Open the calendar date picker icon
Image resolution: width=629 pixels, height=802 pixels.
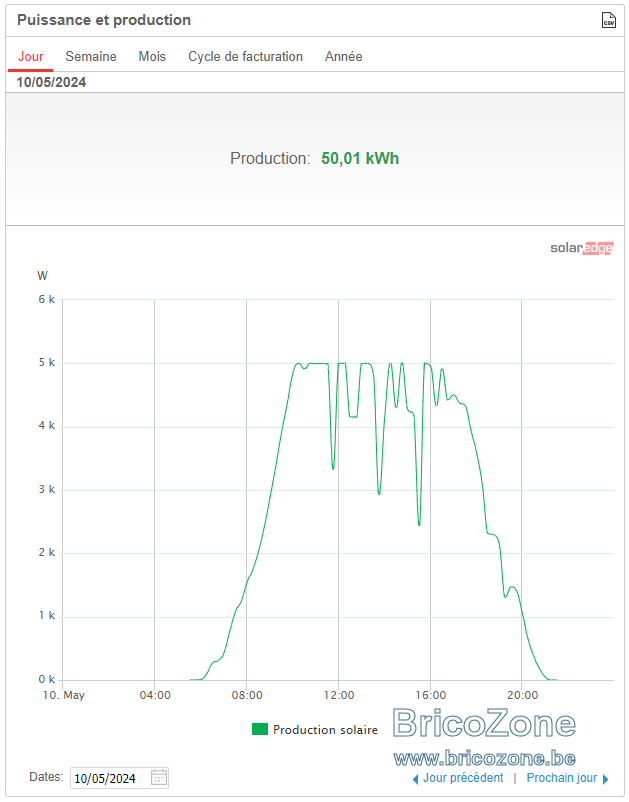(x=159, y=777)
